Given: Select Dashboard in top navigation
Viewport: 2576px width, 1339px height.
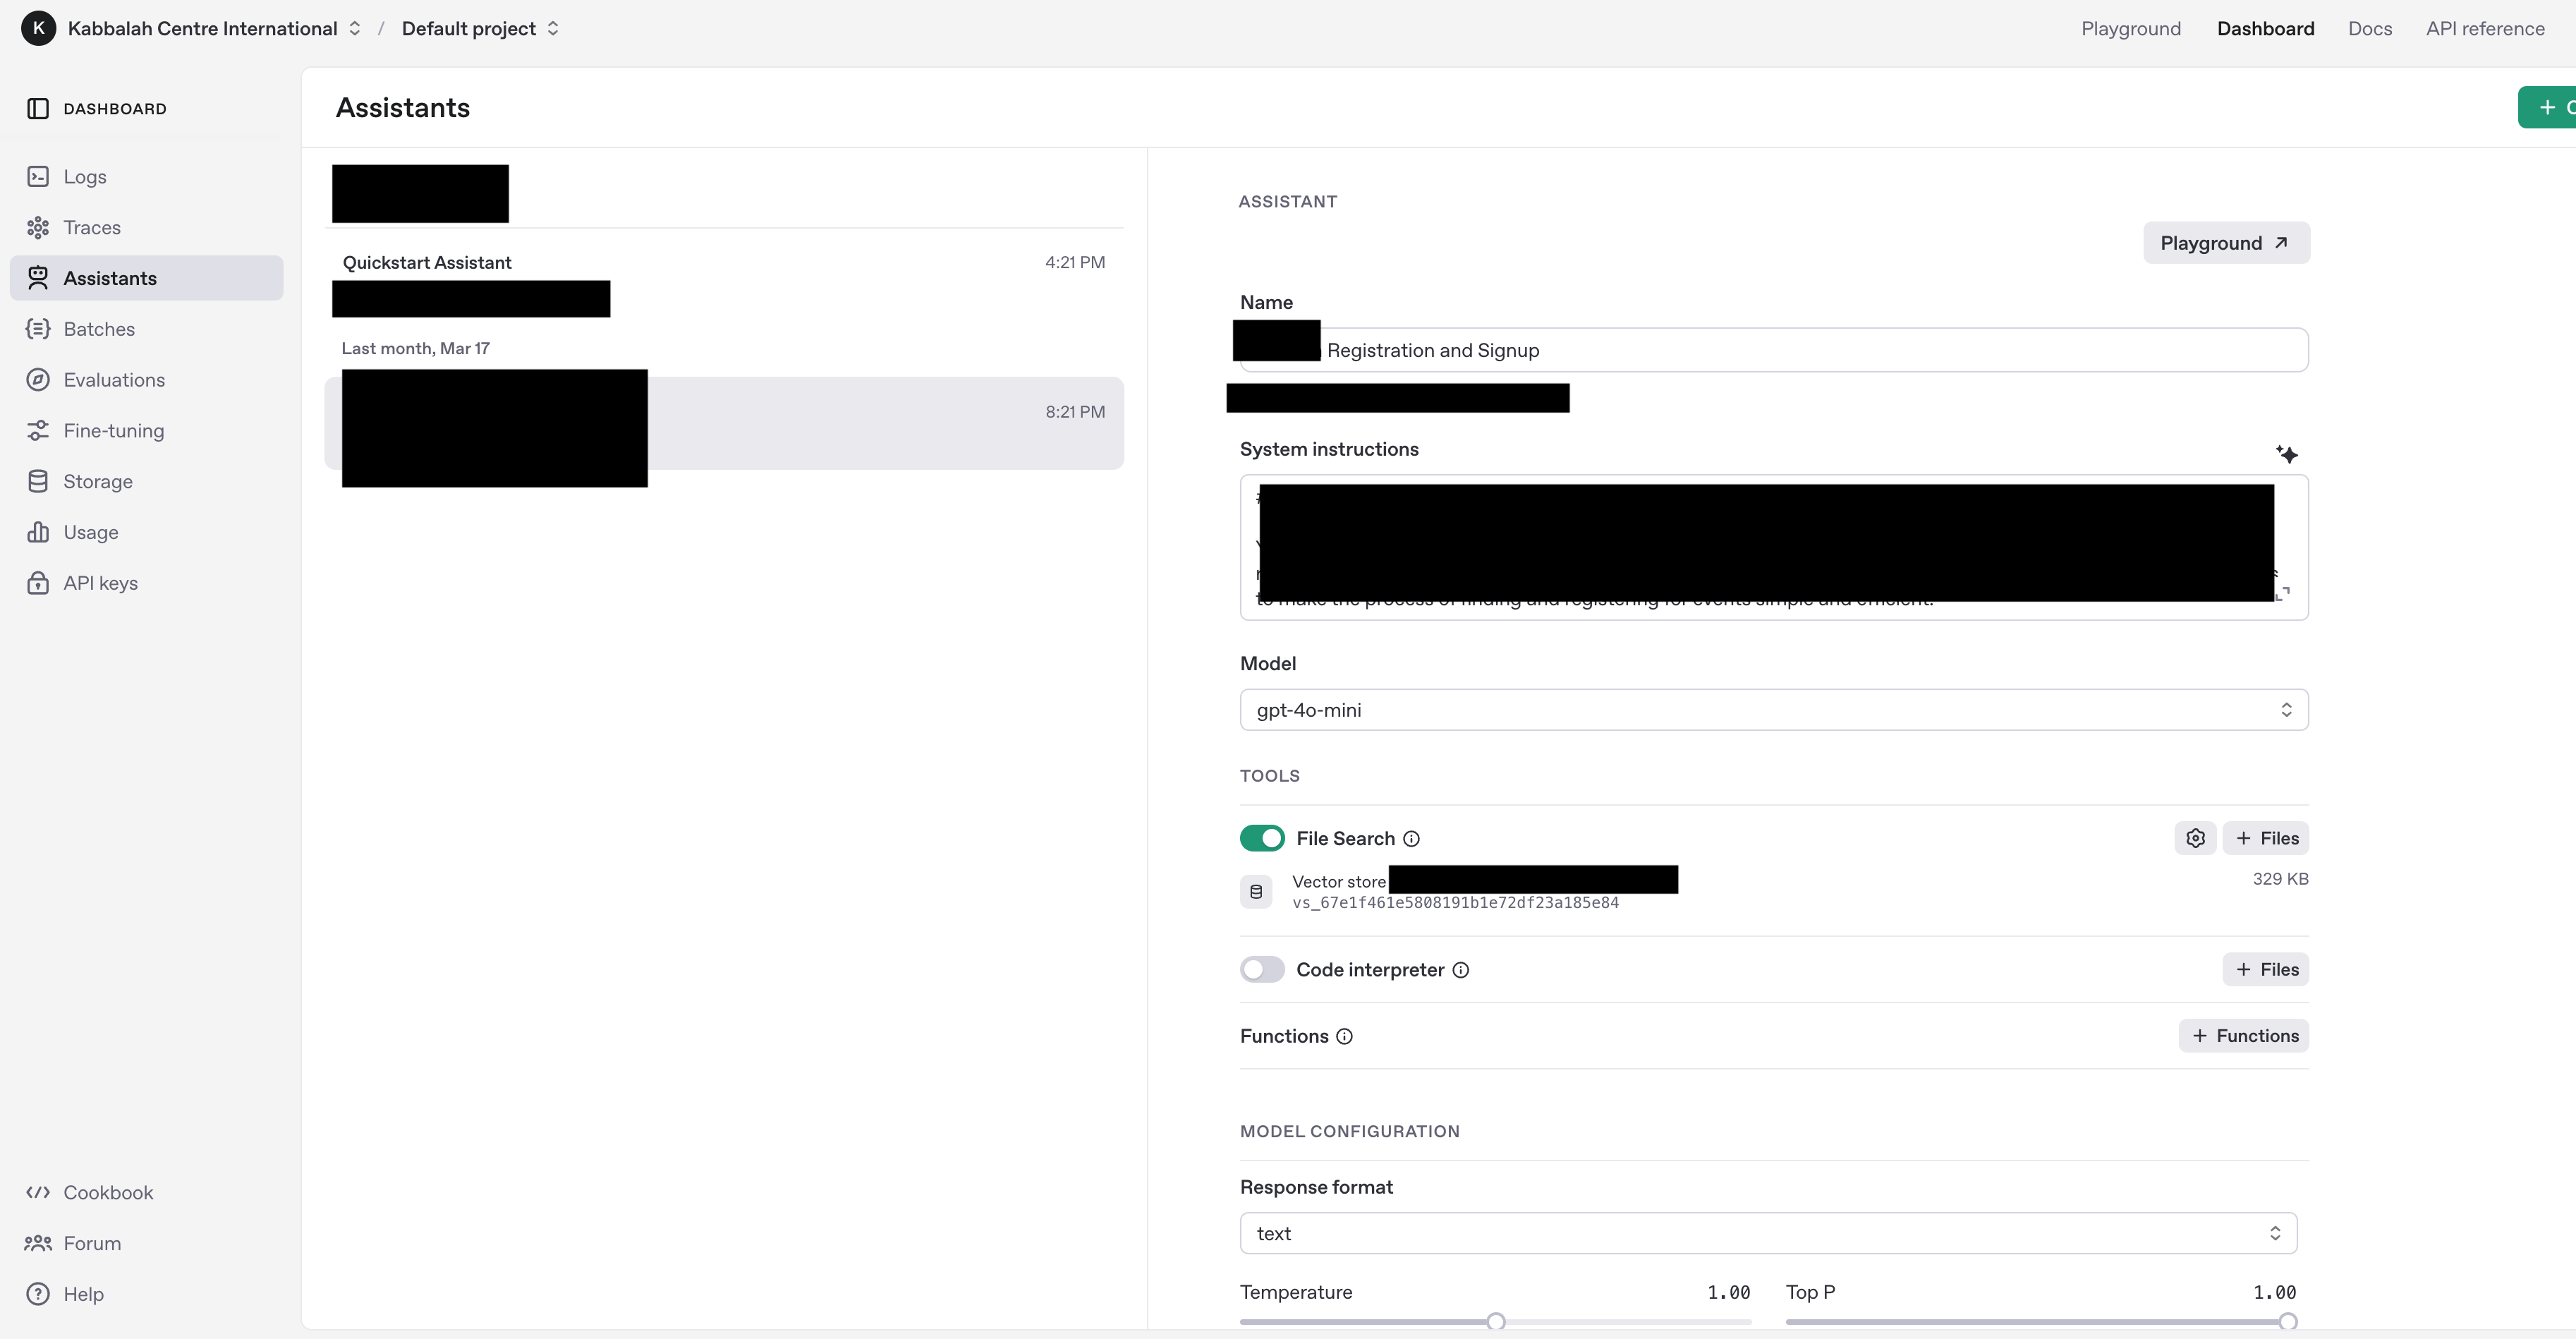Looking at the screenshot, I should click(x=2265, y=28).
